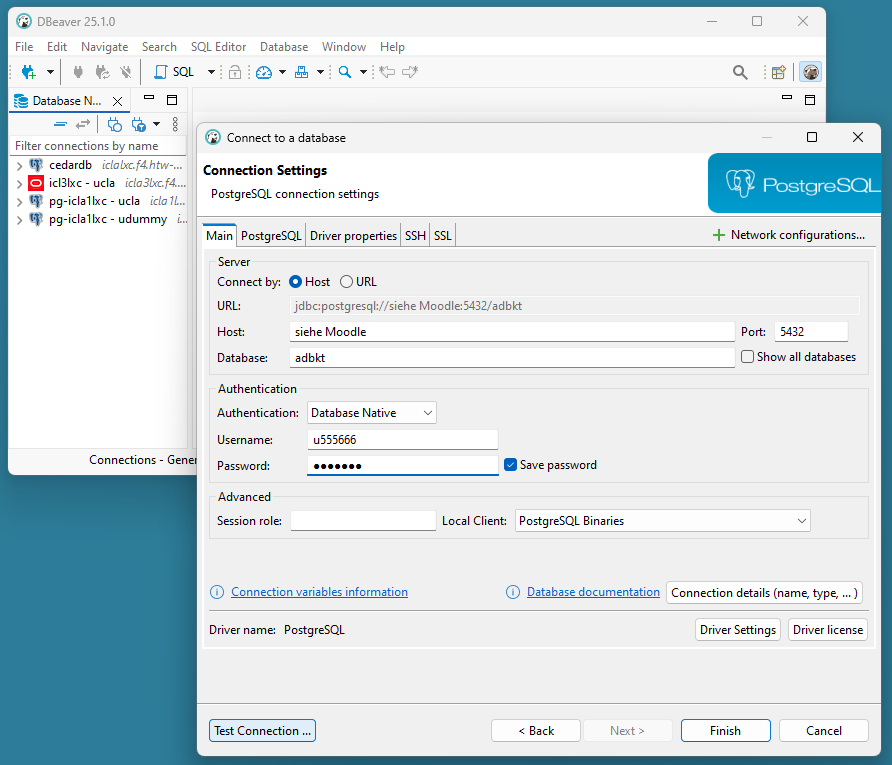The image size is (892, 765).
Task: Expand the dropdown beside the boxes icon
Action: click(320, 72)
